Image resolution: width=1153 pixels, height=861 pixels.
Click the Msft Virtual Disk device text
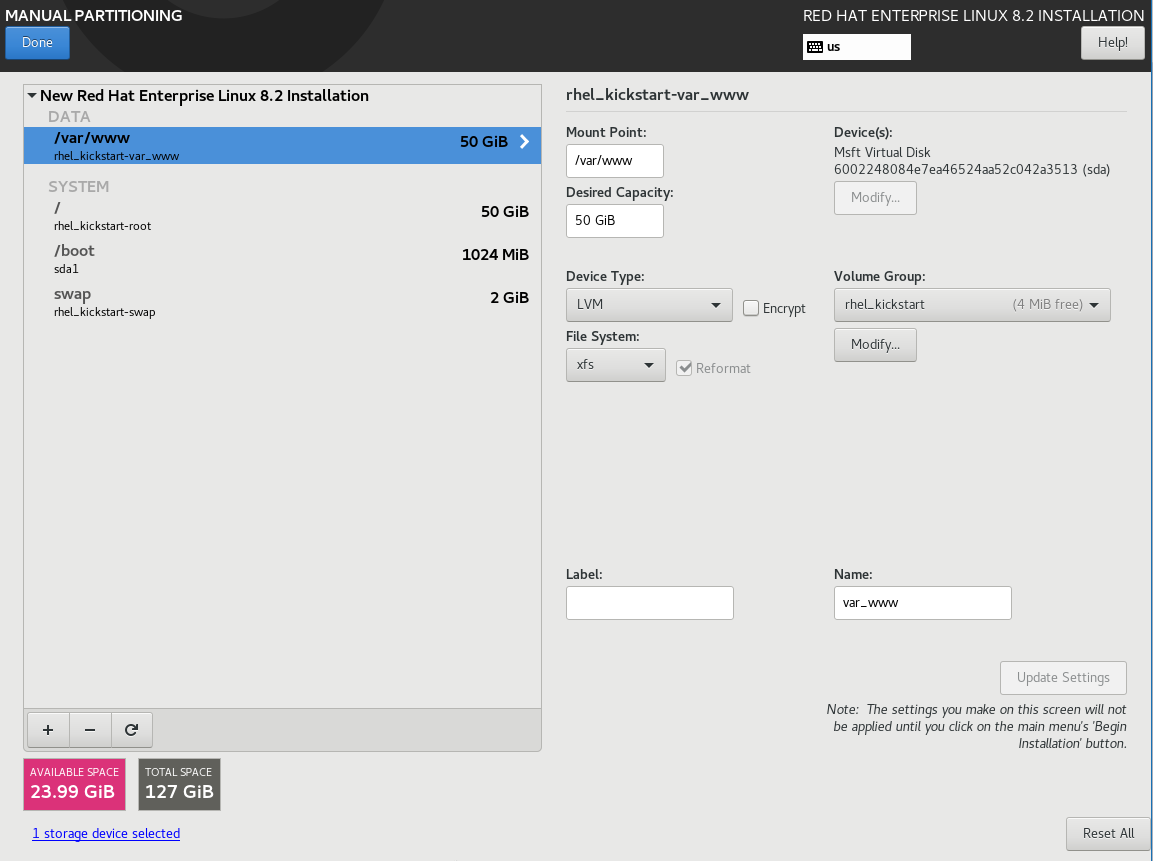(882, 152)
